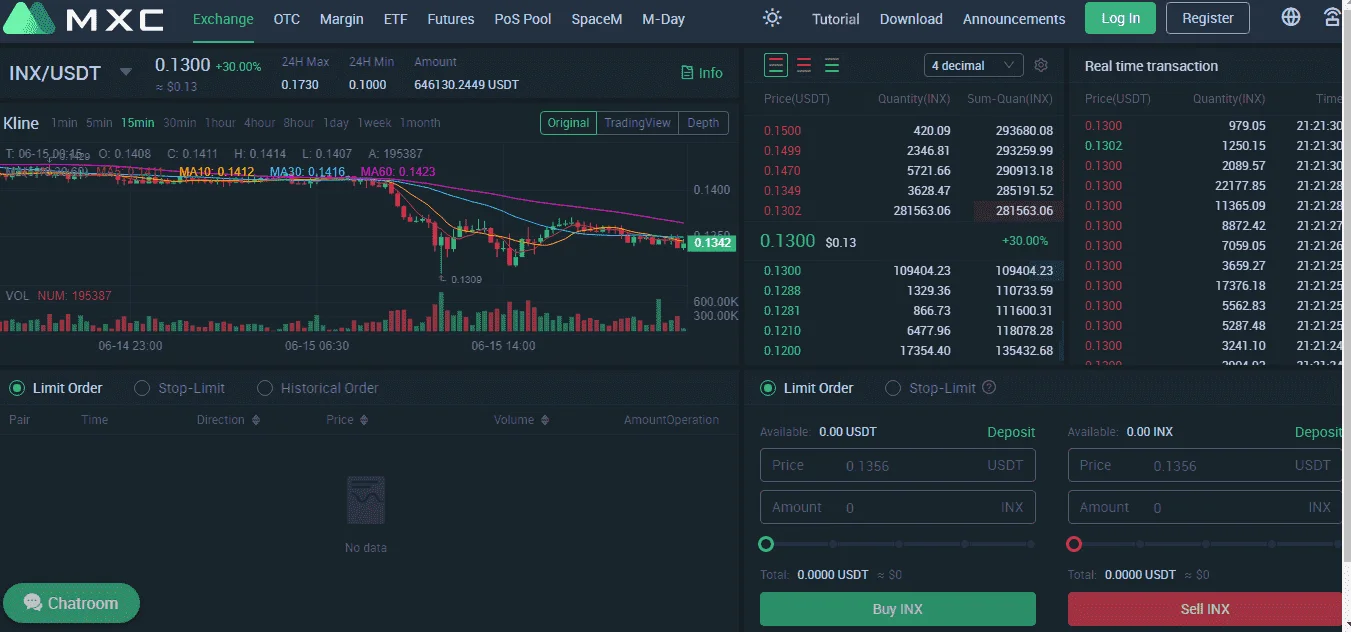Open the Exchange tab
The image size is (1351, 632).
click(223, 19)
